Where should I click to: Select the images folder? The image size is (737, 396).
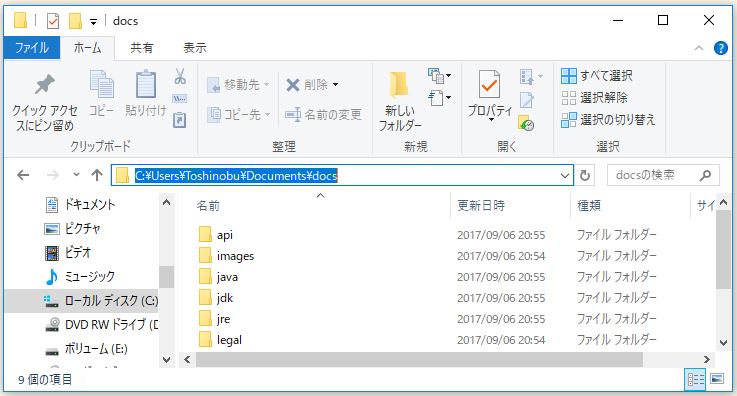pyautogui.click(x=227, y=256)
